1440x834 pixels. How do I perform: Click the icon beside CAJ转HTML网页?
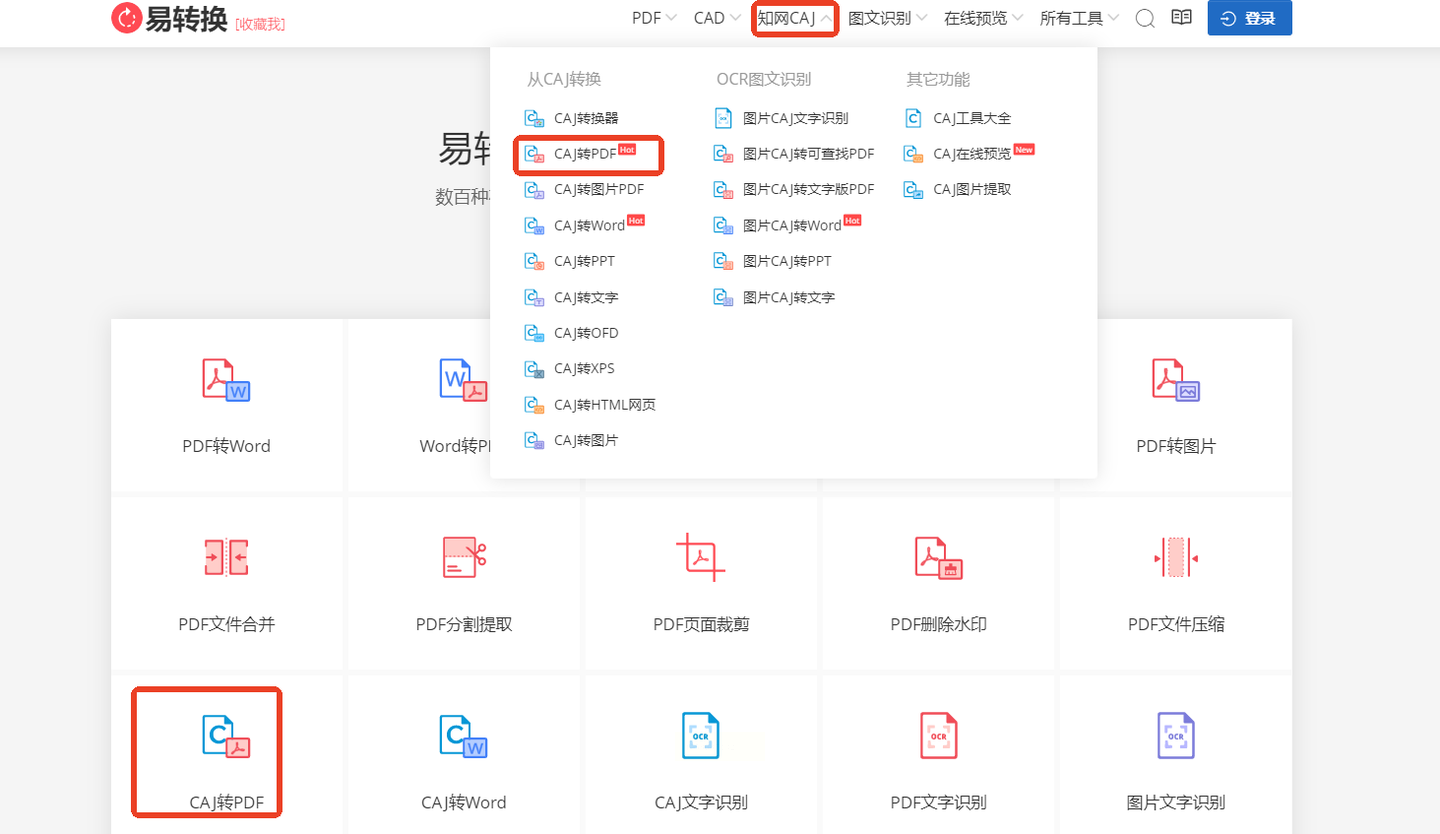click(x=535, y=405)
